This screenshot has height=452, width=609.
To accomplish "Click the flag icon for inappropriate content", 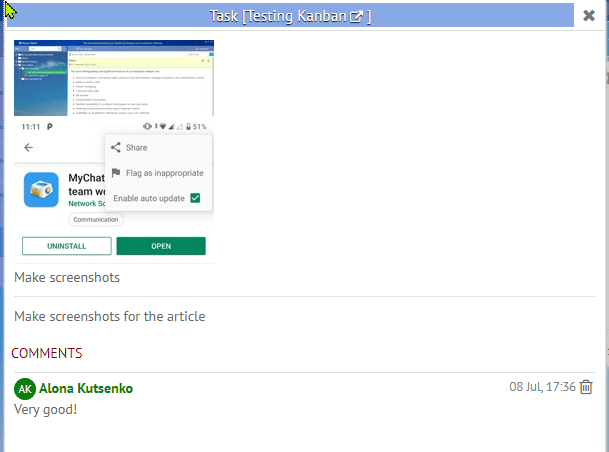I will pyautogui.click(x=116, y=173).
